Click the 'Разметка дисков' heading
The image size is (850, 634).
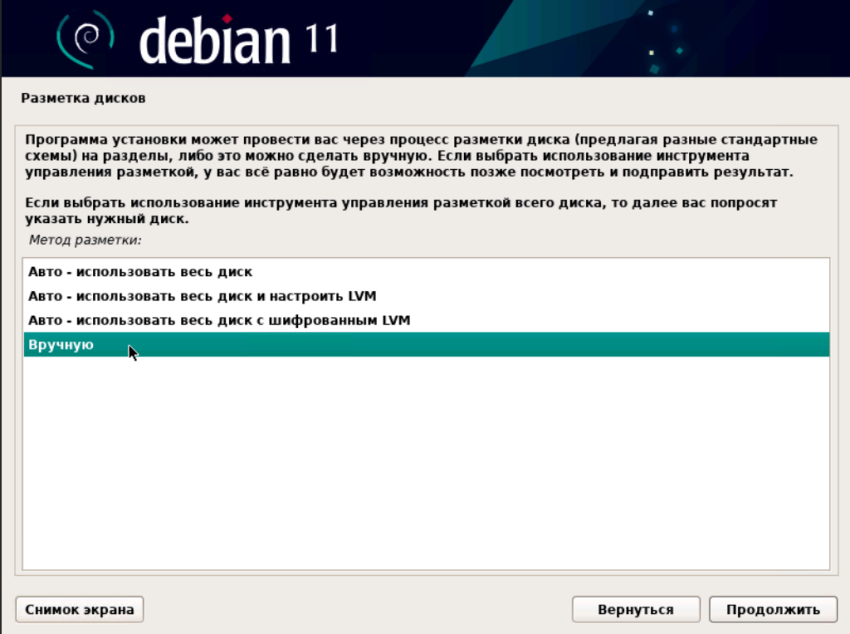(83, 98)
